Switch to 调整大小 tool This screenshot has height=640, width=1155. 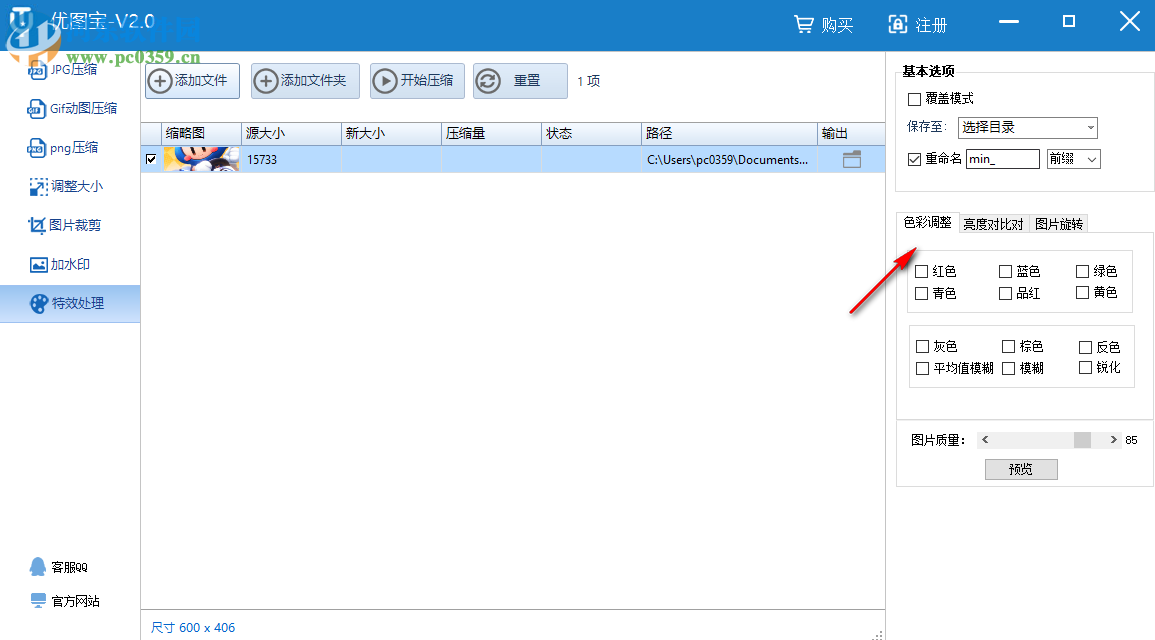coord(66,186)
